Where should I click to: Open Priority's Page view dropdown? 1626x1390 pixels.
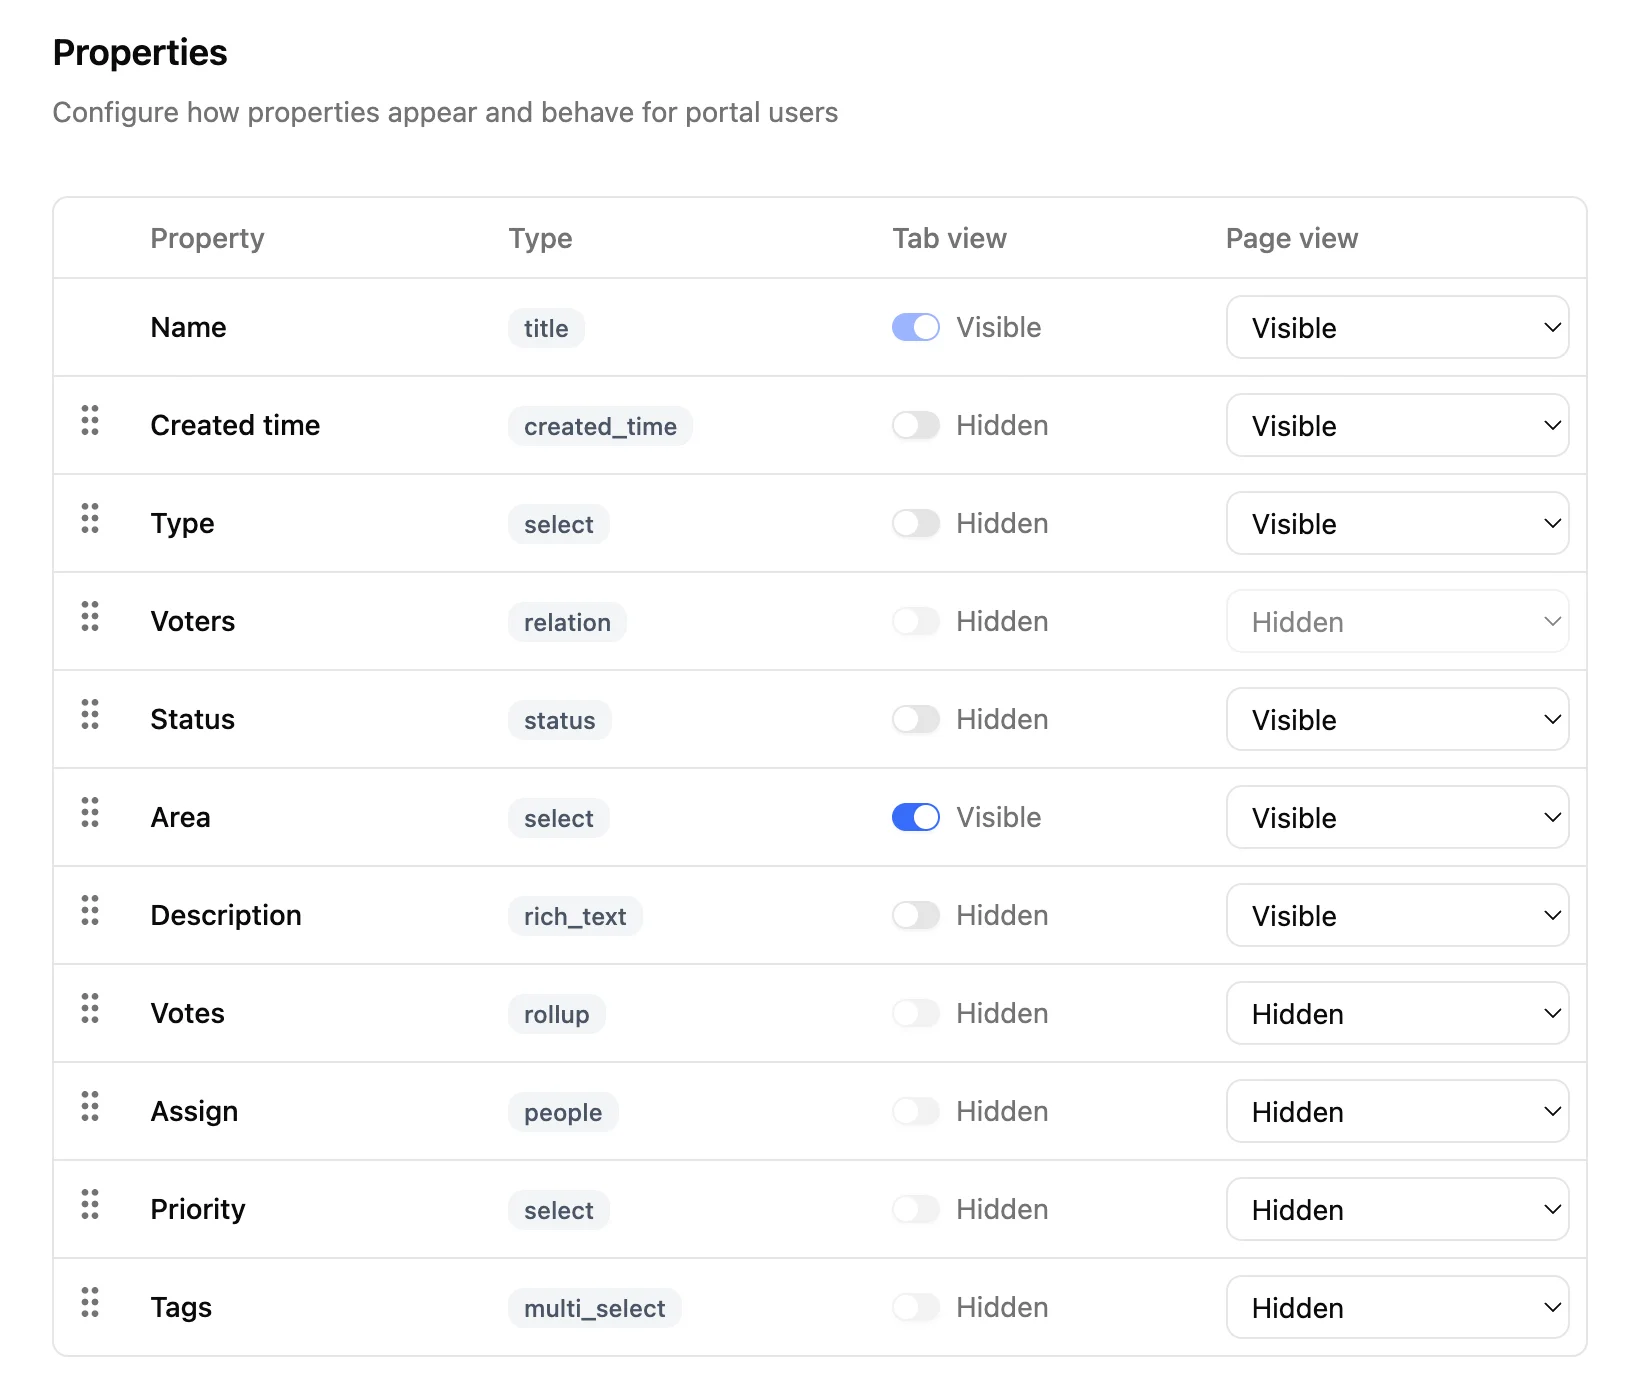point(1396,1209)
